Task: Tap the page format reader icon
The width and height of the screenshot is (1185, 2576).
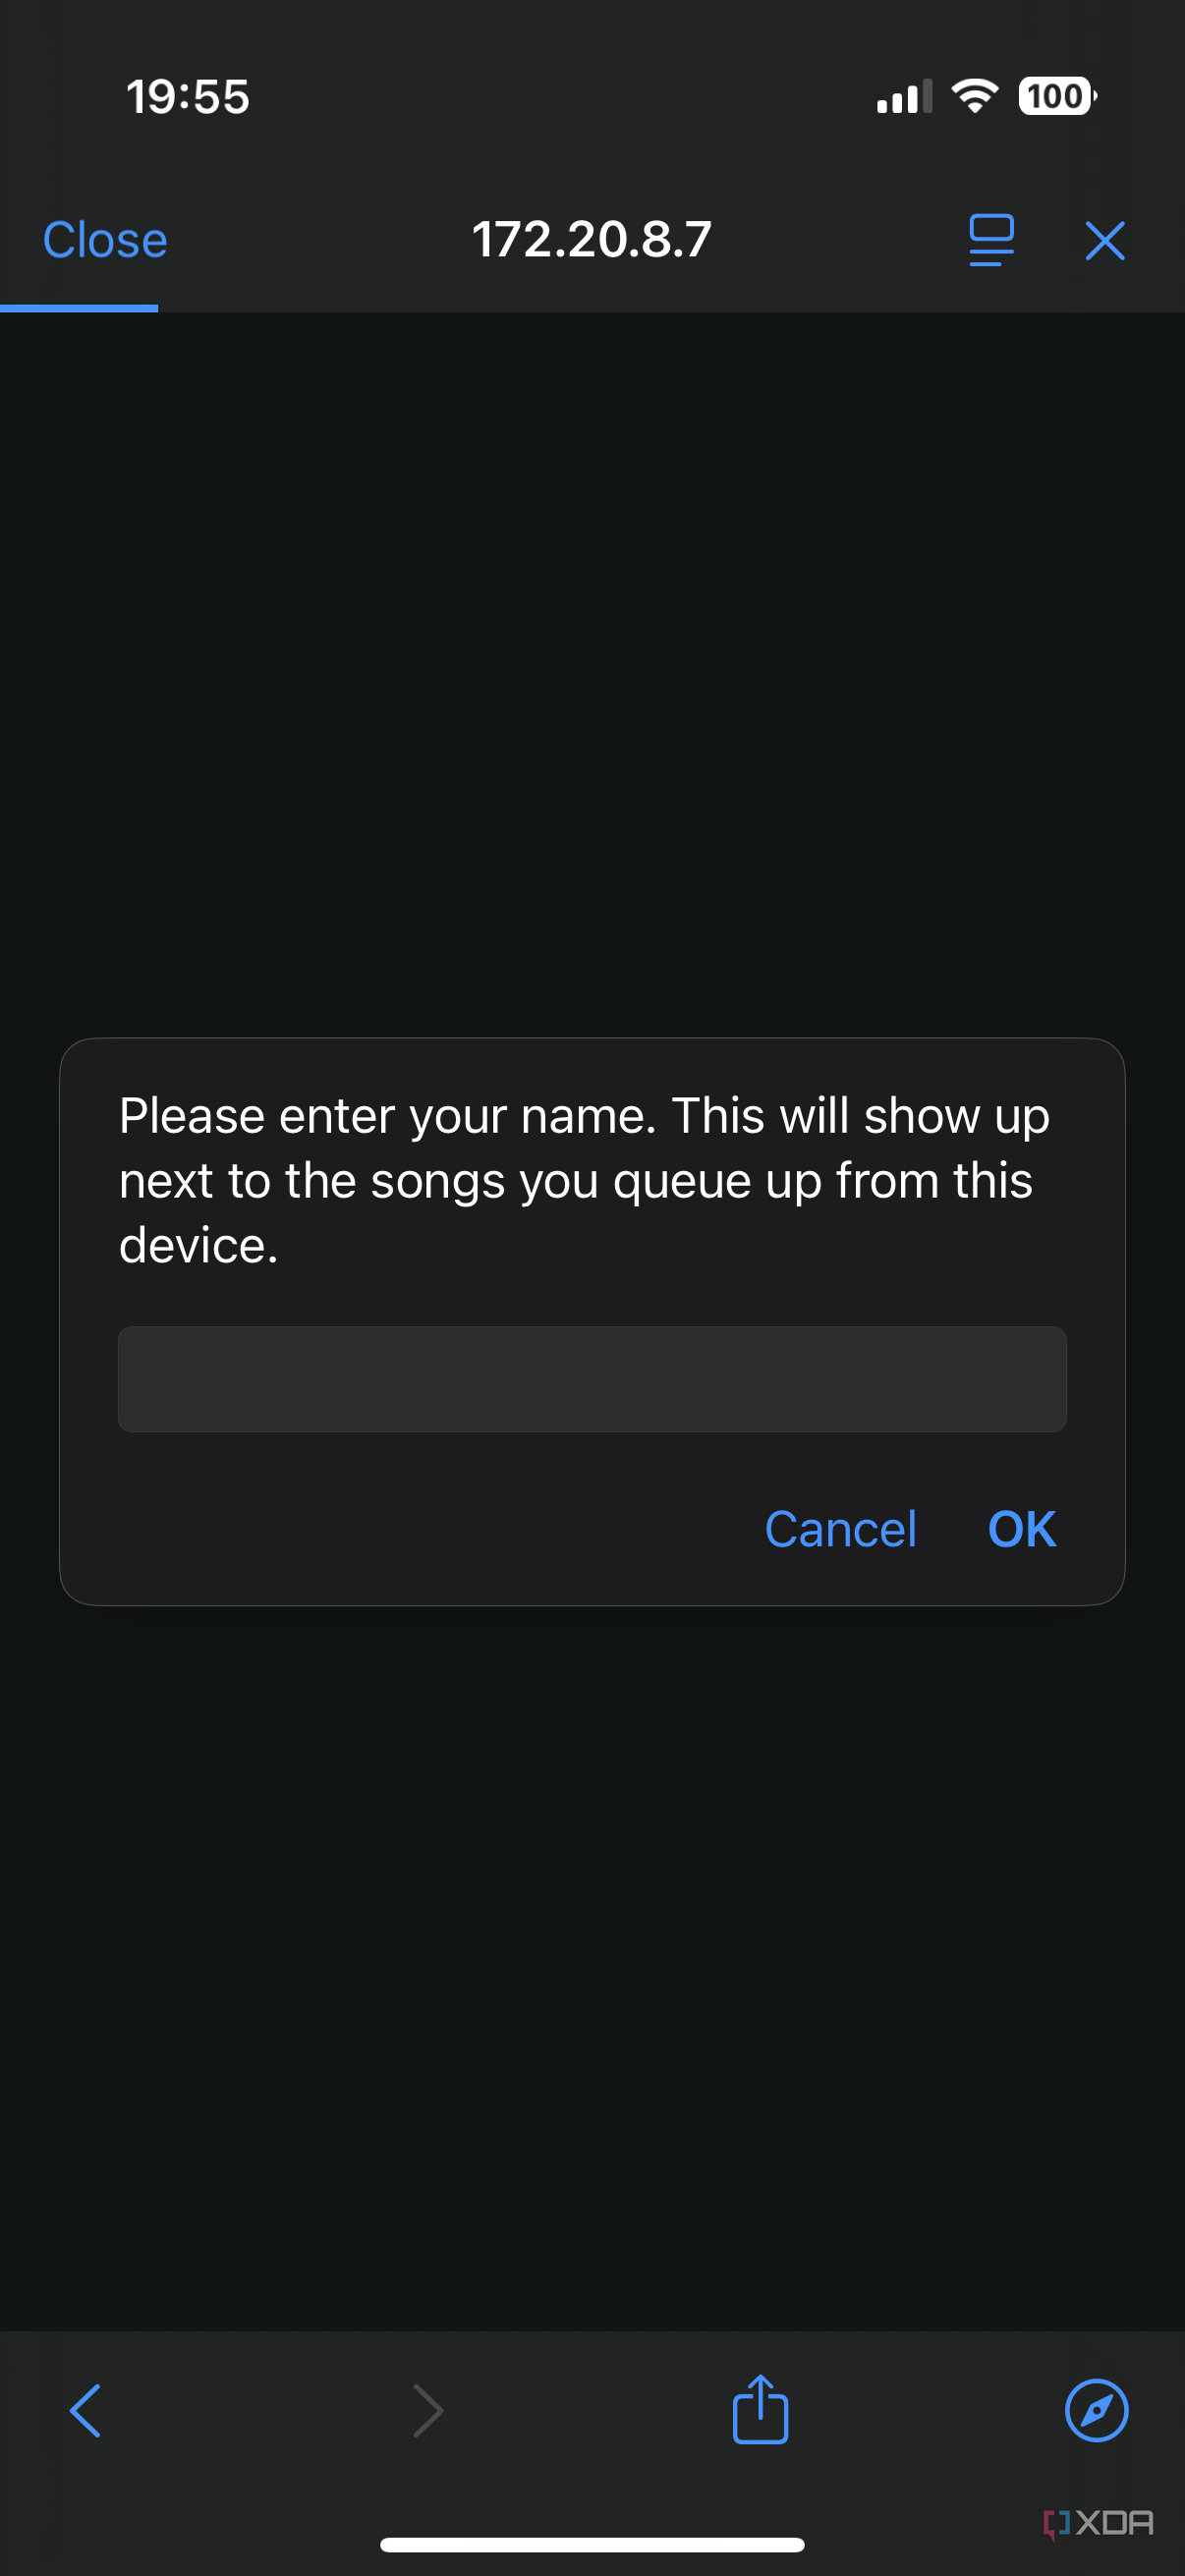Action: pyautogui.click(x=991, y=240)
